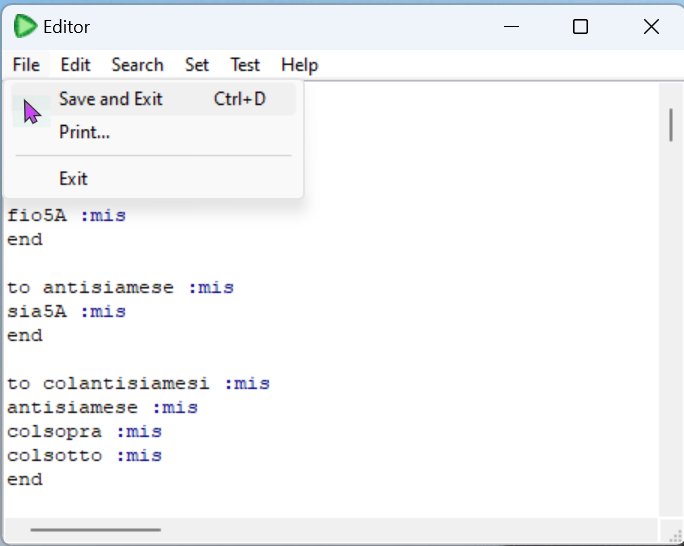
Task: Close the Editor window
Action: pos(651,27)
